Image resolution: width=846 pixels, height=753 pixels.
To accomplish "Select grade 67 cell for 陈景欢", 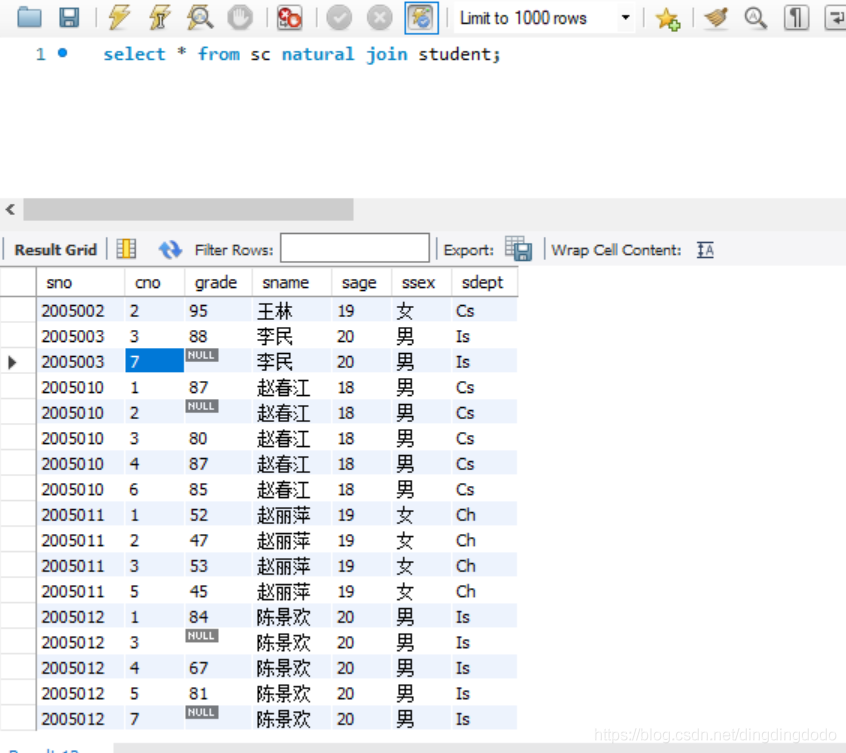I will pos(218,668).
